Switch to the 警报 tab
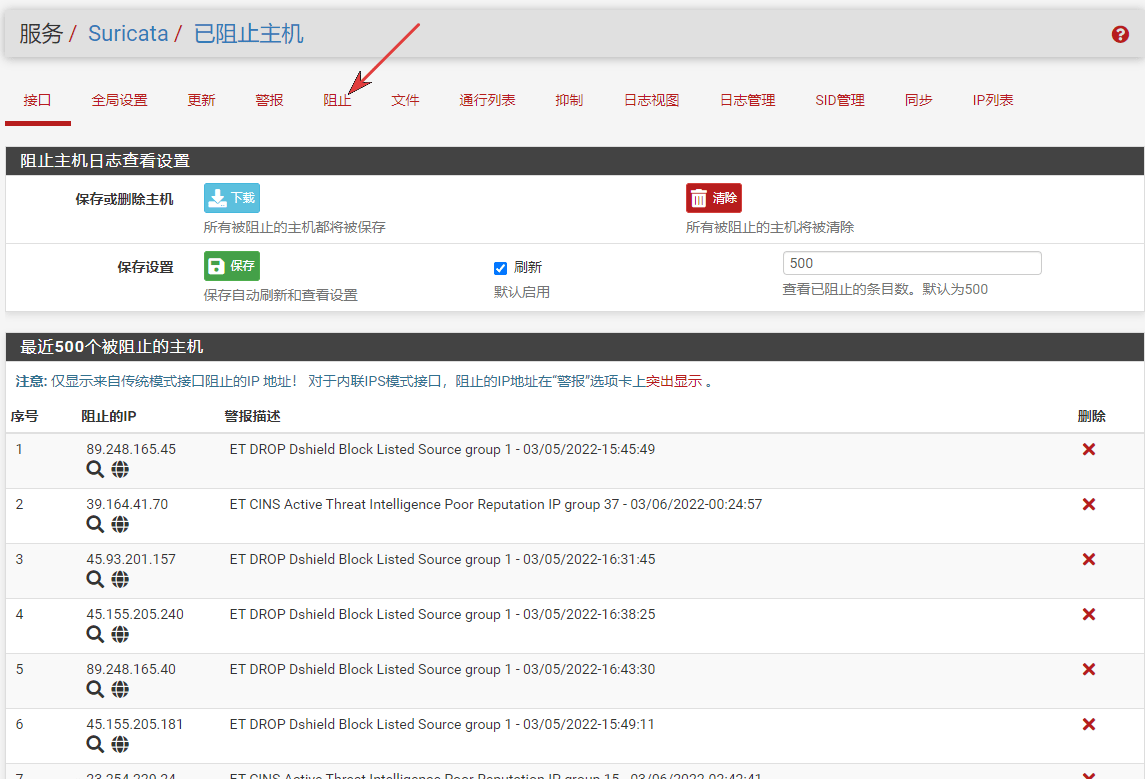The height and width of the screenshot is (779, 1145). pyautogui.click(x=269, y=100)
